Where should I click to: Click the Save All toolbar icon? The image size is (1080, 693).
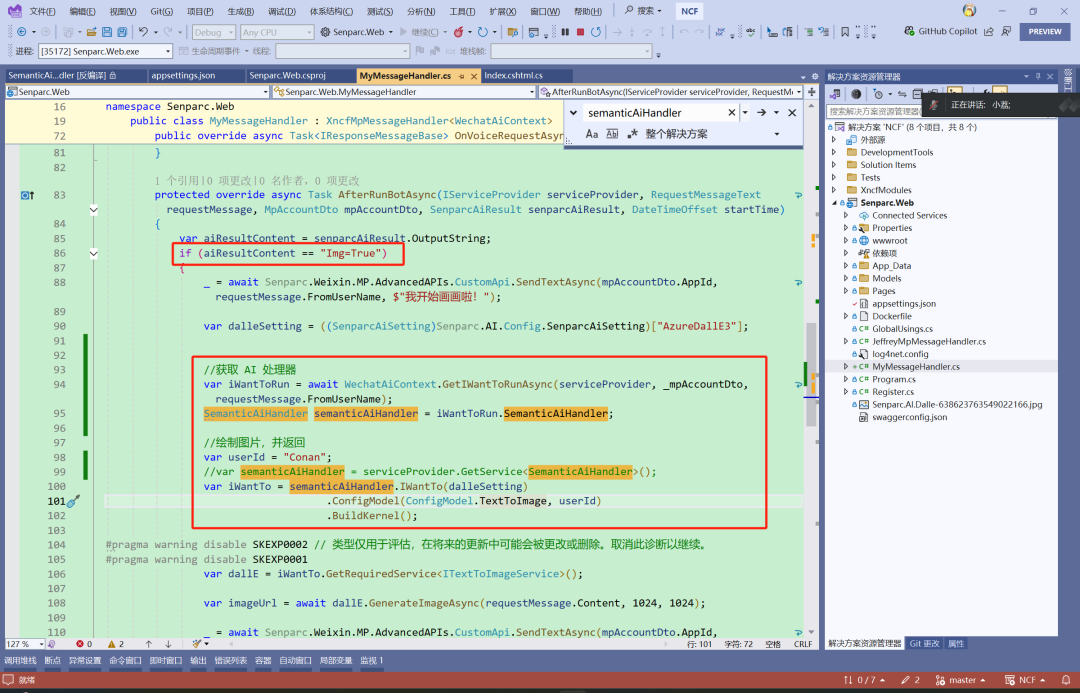click(x=122, y=32)
